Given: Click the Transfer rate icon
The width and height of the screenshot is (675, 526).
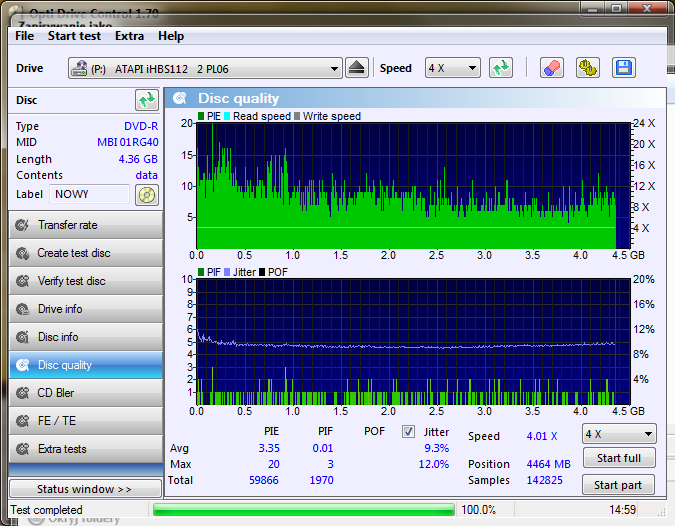Looking at the screenshot, I should click(x=22, y=225).
